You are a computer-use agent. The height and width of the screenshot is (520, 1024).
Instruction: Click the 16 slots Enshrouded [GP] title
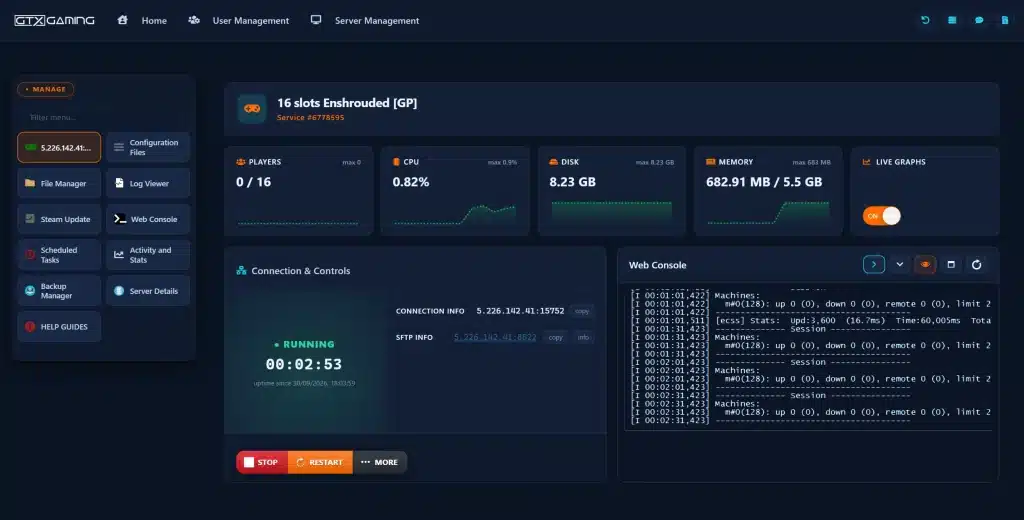click(347, 103)
